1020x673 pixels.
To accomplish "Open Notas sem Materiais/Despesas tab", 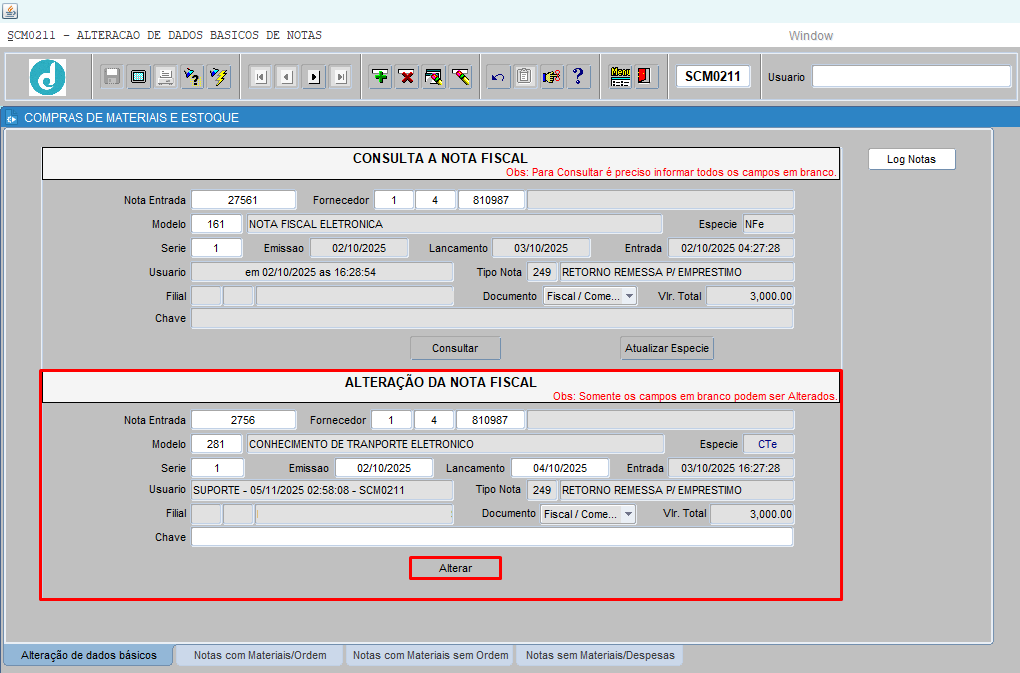I will 600,655.
